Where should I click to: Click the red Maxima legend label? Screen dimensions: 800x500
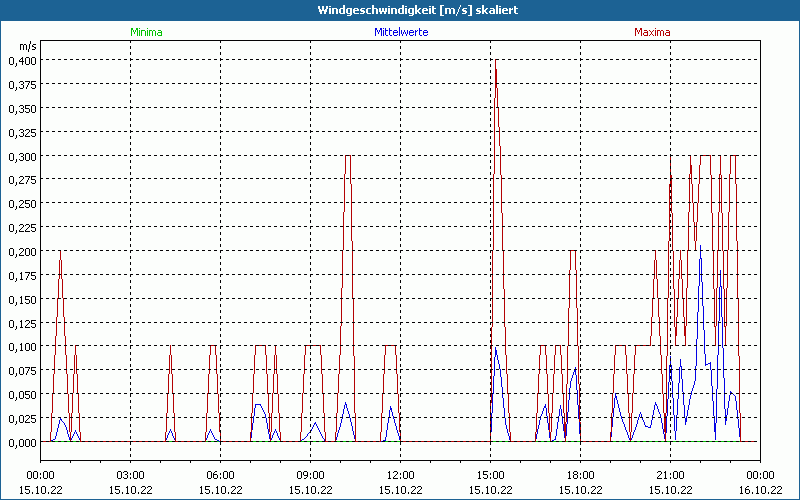[x=652, y=32]
